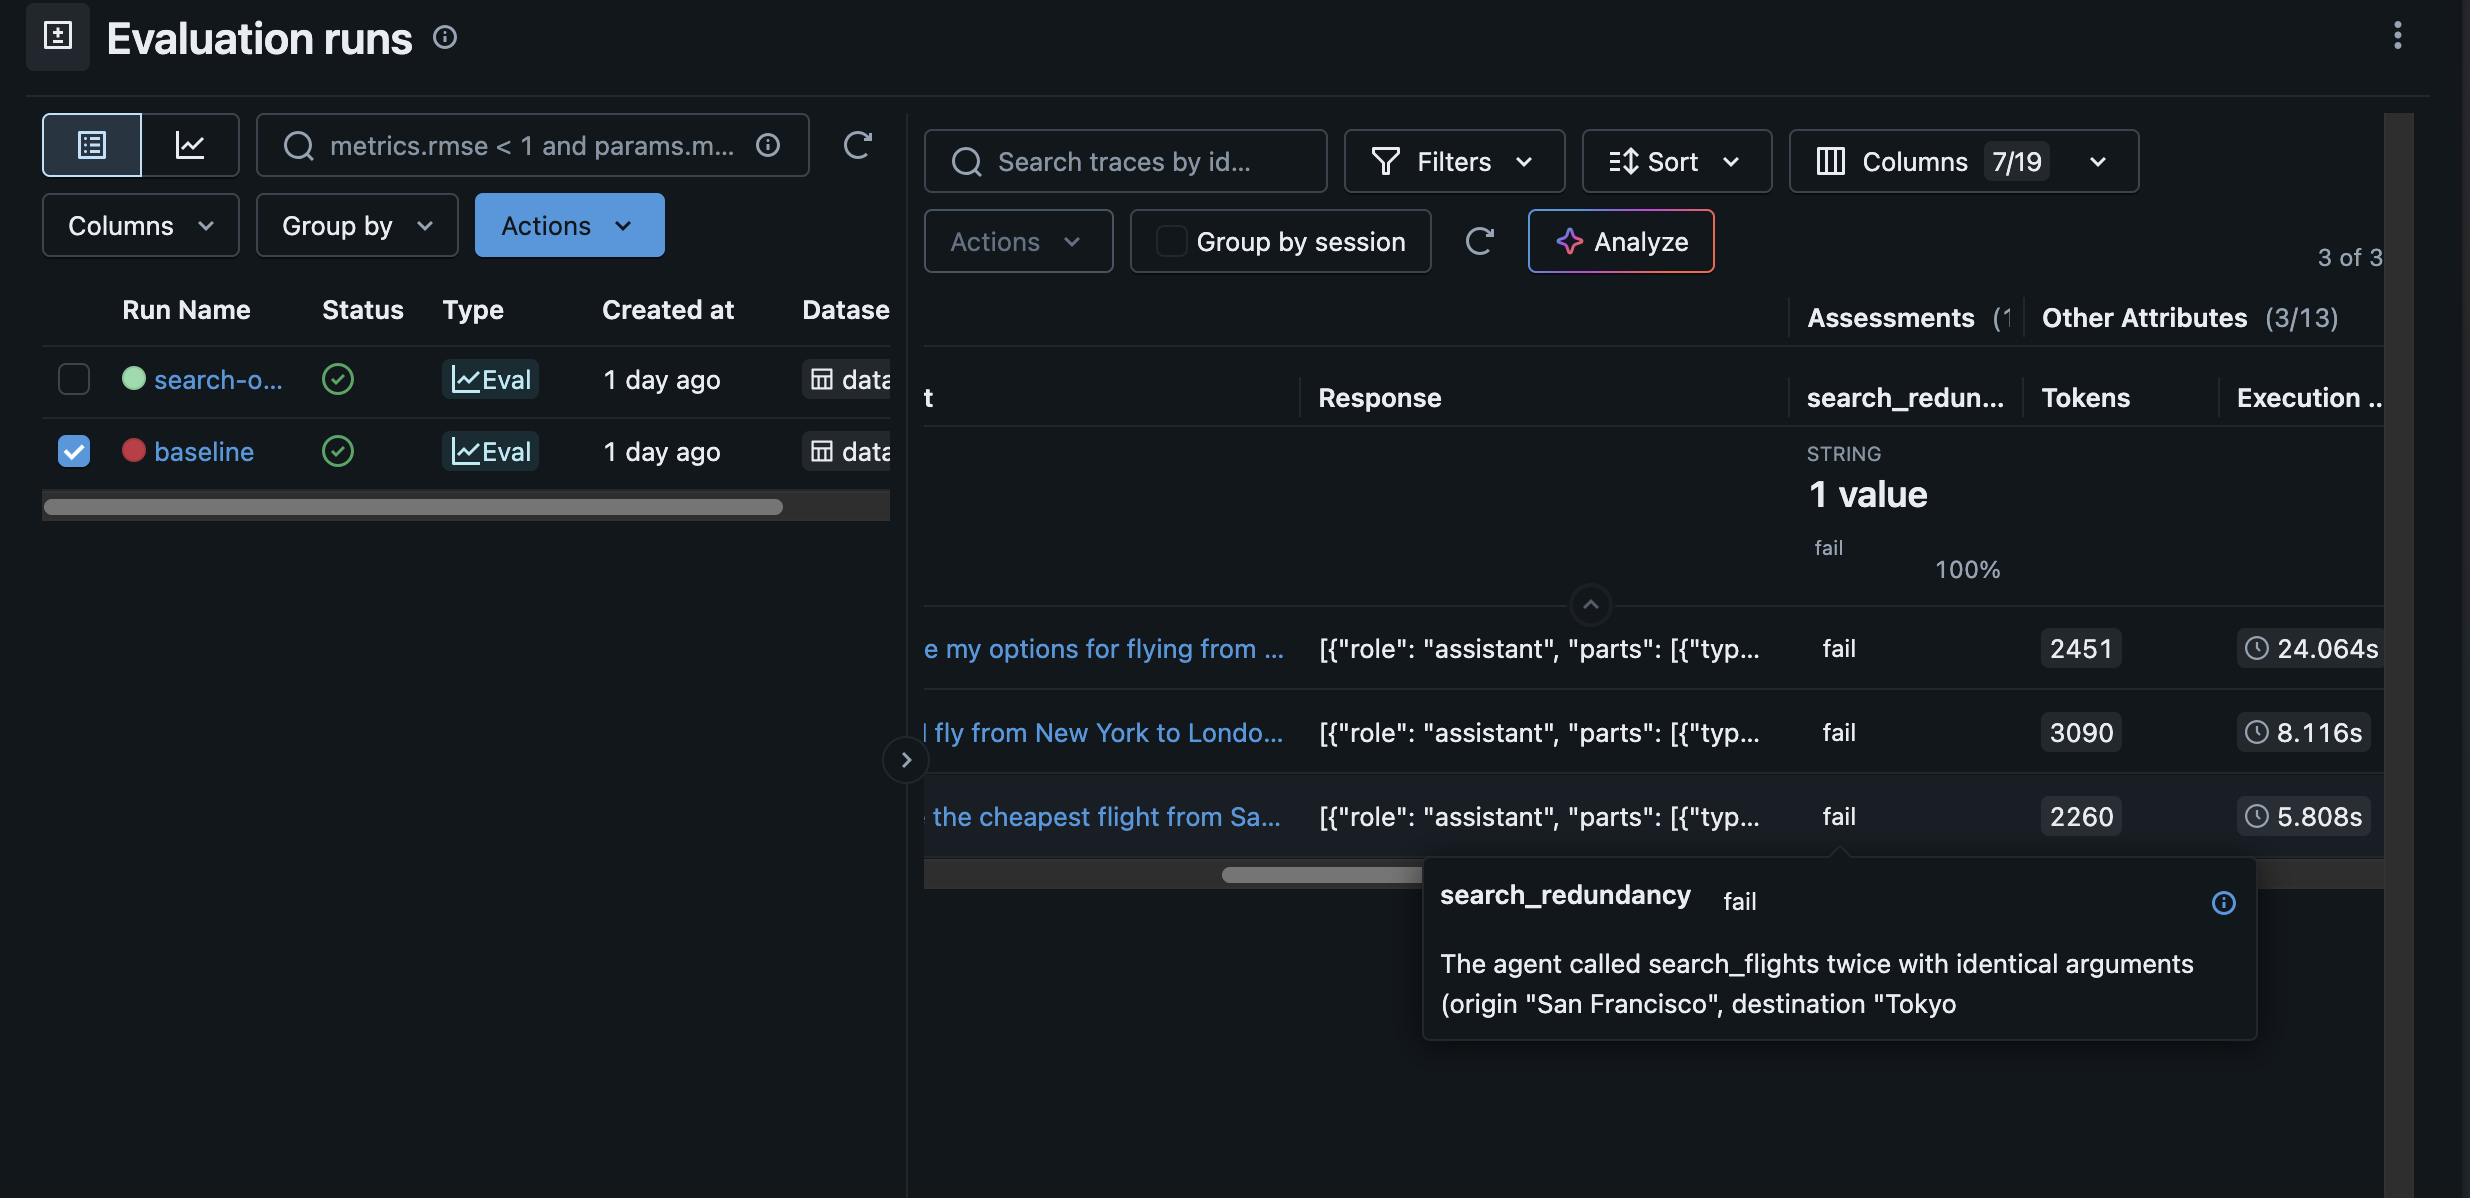Click the Tokens column header
2470x1198 pixels.
coord(2085,397)
